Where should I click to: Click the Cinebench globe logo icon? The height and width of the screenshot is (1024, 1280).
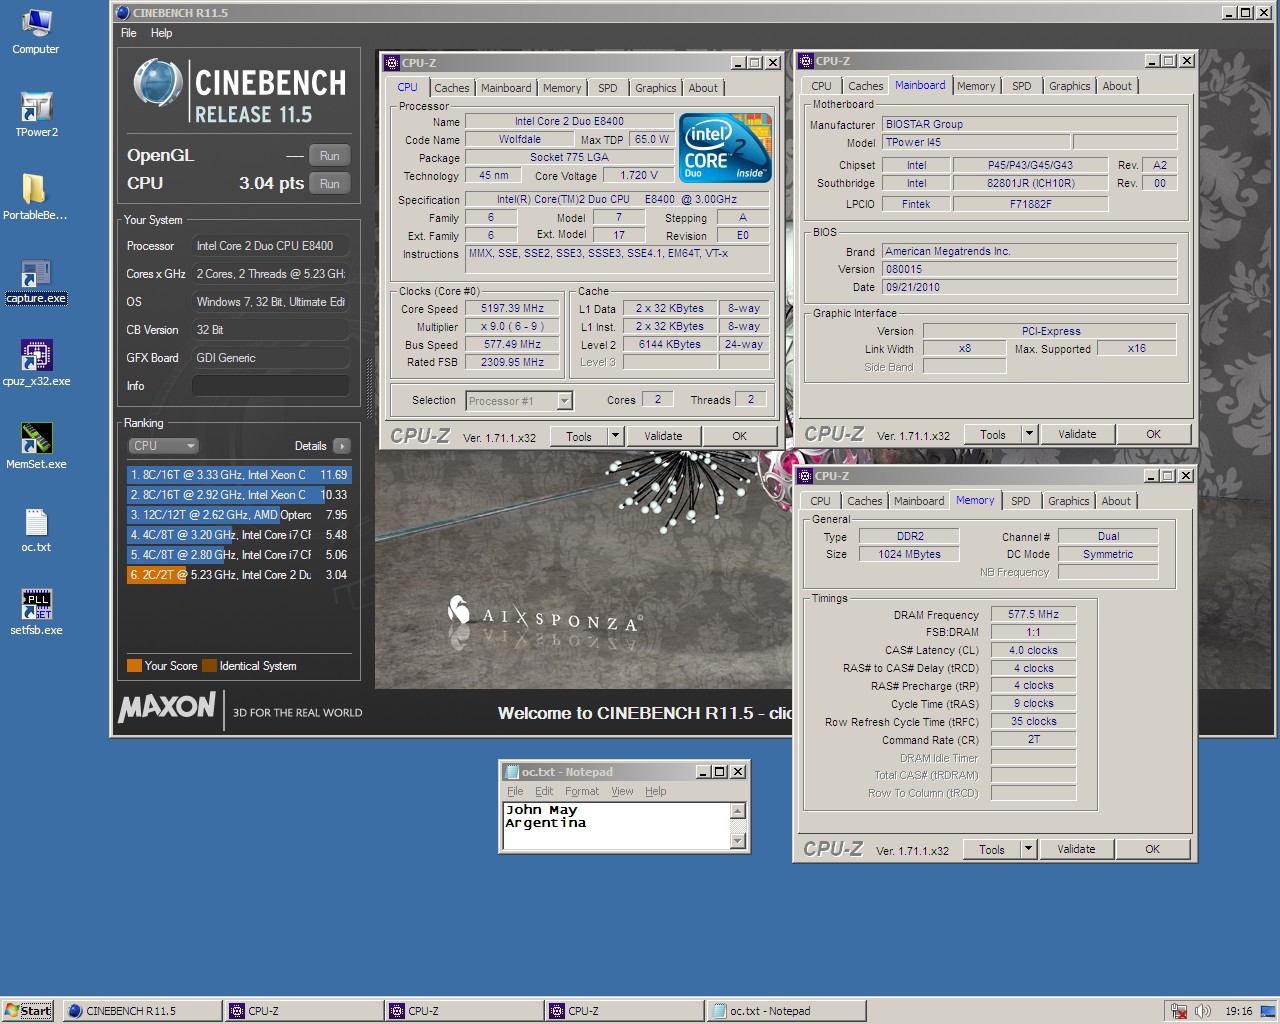click(157, 85)
